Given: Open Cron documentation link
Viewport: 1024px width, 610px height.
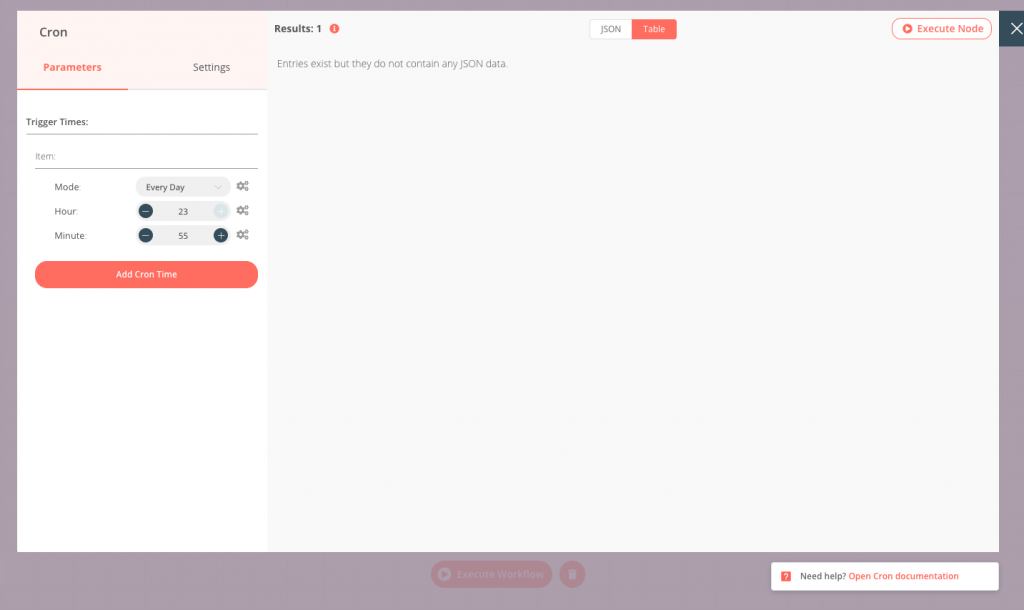Looking at the screenshot, I should 903,577.
